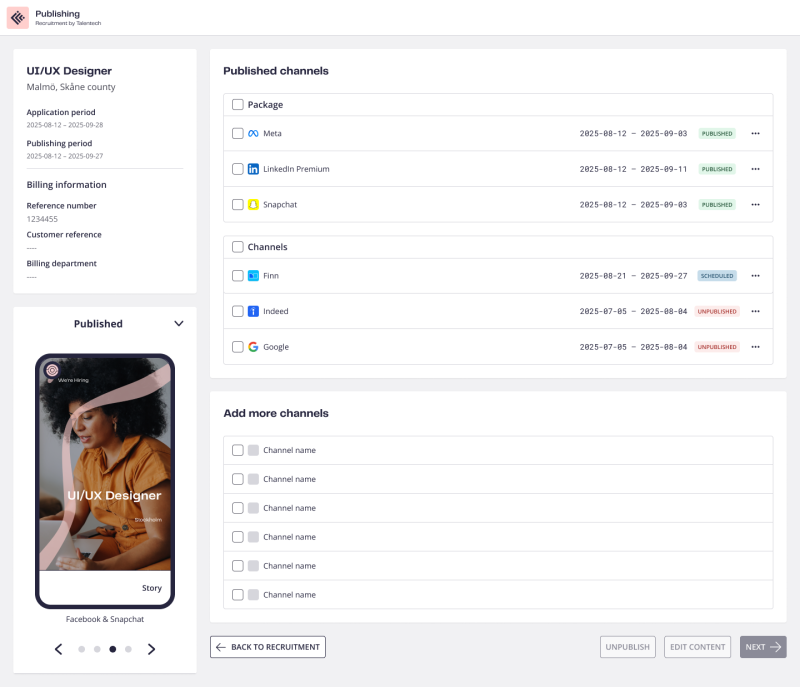Expand the Published preview dropdown chevron
800x687 pixels.
179,324
